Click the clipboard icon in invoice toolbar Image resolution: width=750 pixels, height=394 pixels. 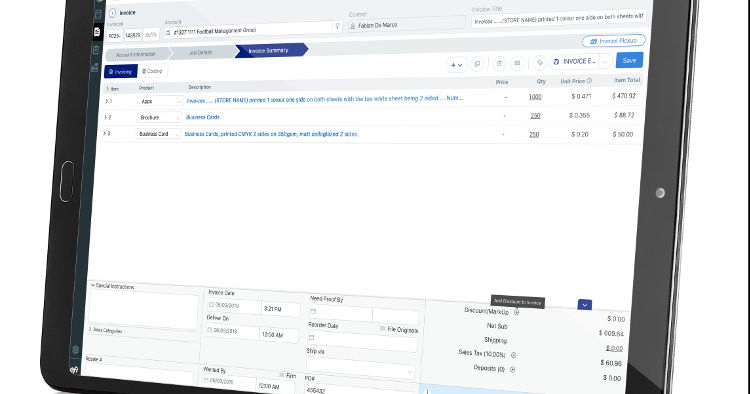click(x=499, y=63)
